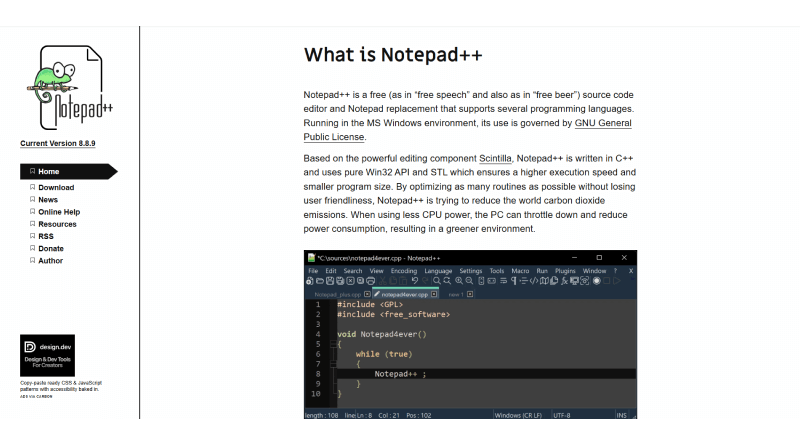Follow the Scintilla hyperlink
Image resolution: width=800 pixels, height=445 pixels.
pos(495,158)
